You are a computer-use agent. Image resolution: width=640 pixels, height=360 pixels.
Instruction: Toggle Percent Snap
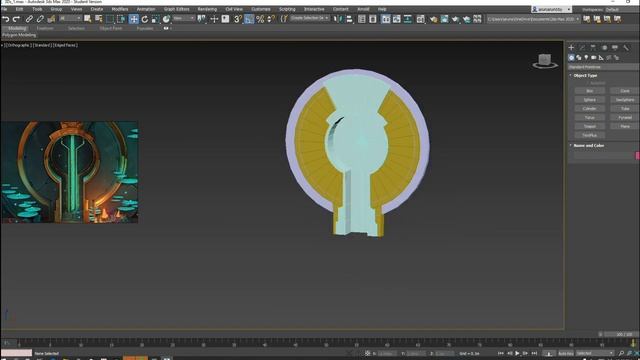pyautogui.click(x=260, y=19)
